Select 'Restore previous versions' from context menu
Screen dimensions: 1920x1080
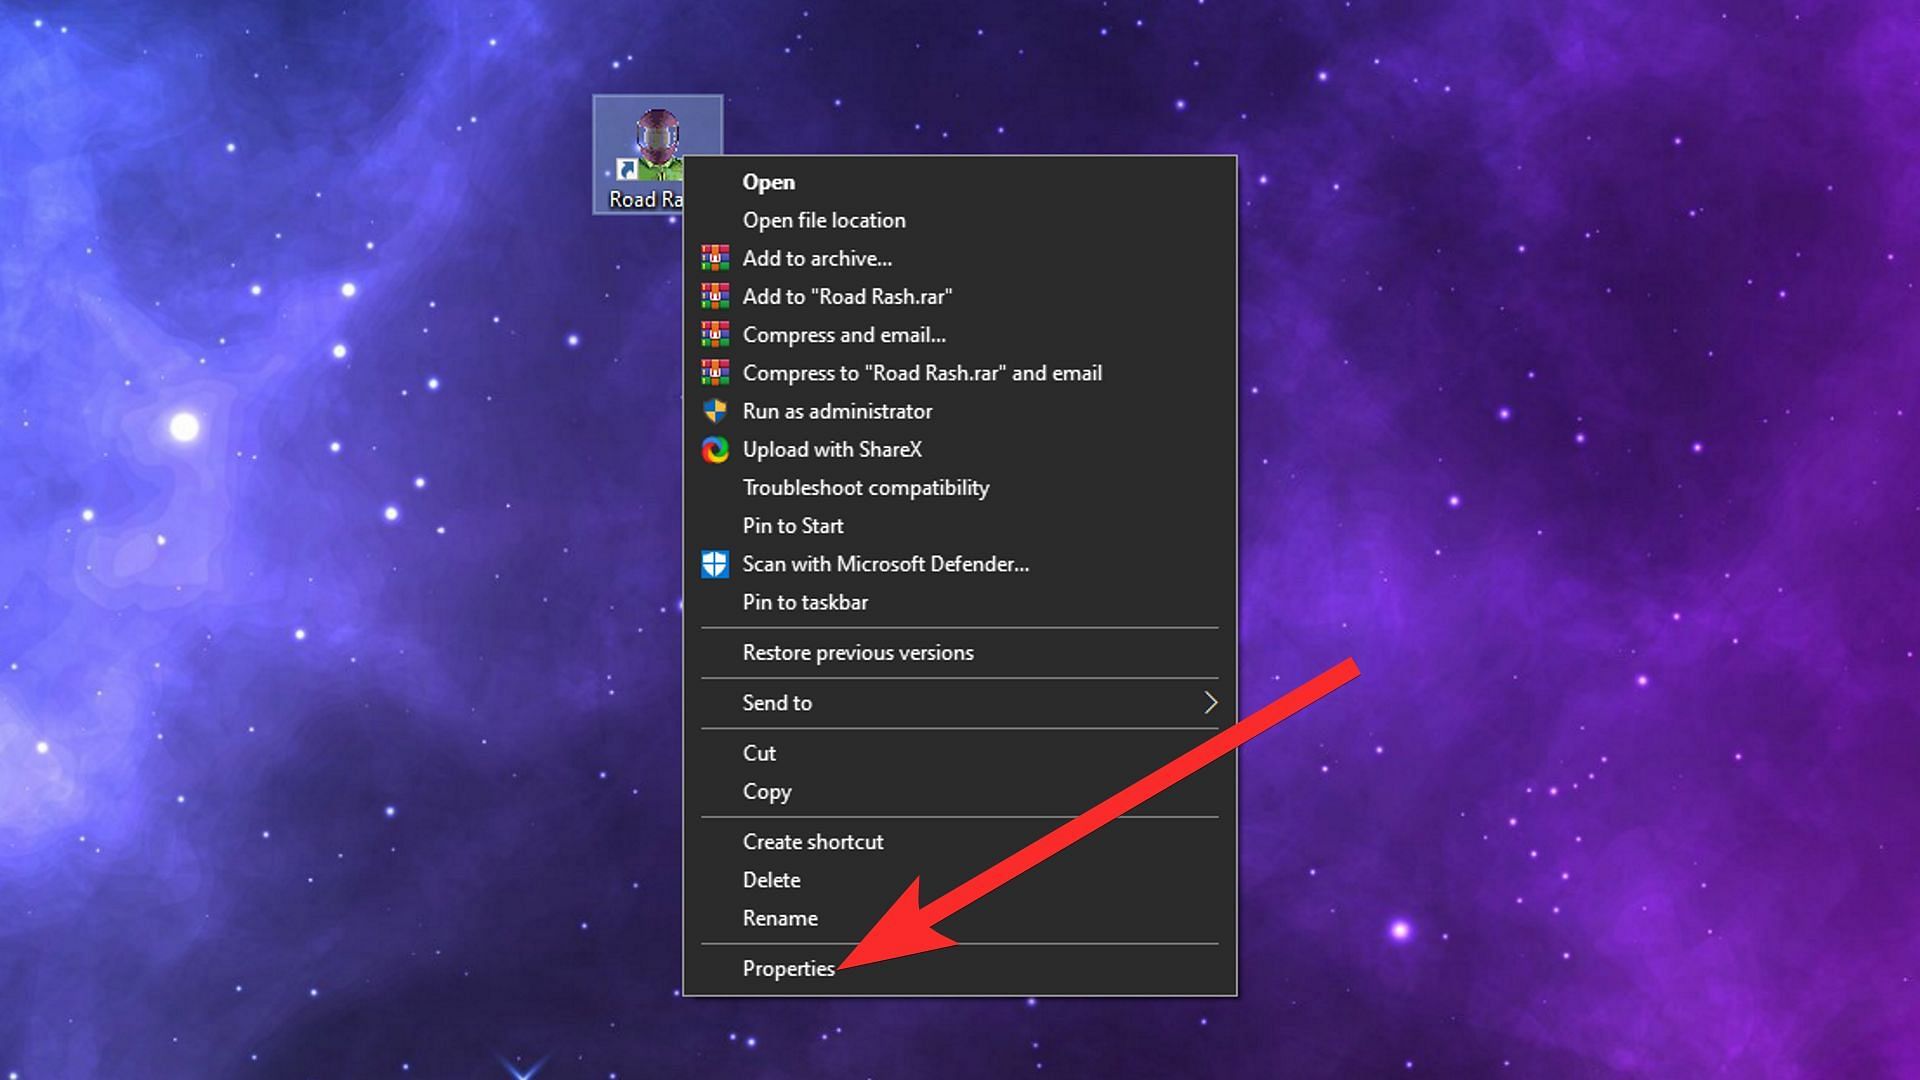pos(857,651)
